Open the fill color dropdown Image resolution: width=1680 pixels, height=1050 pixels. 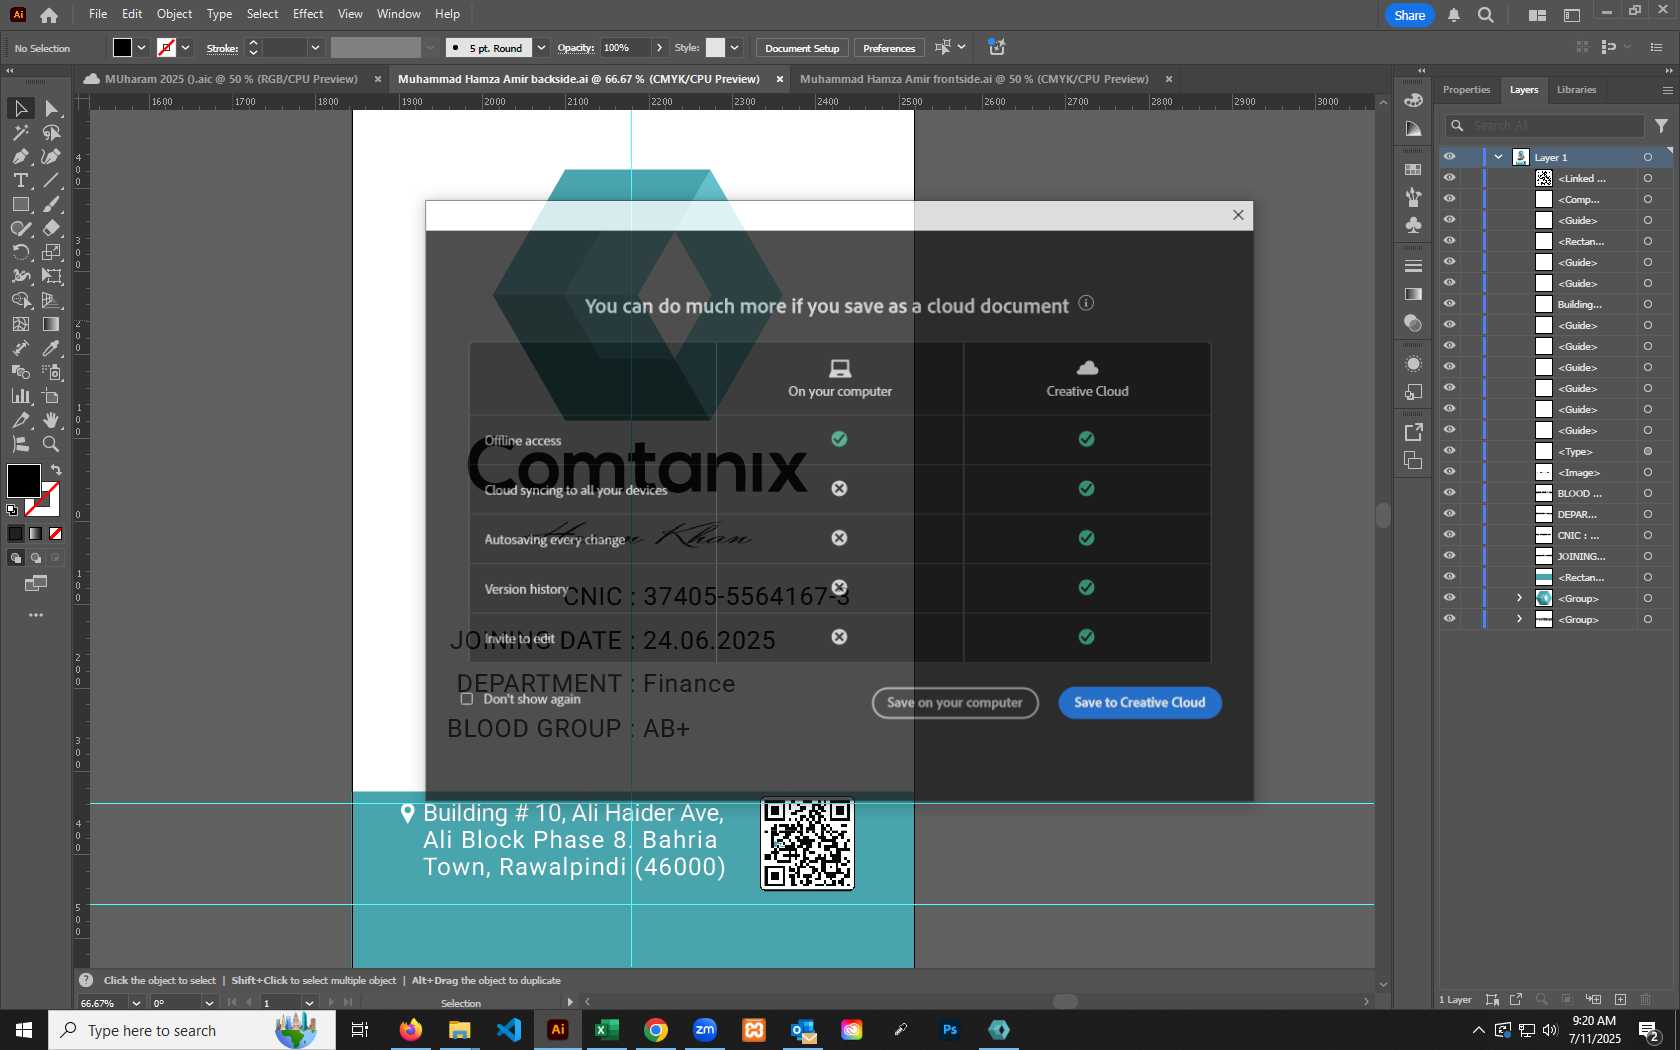(141, 47)
